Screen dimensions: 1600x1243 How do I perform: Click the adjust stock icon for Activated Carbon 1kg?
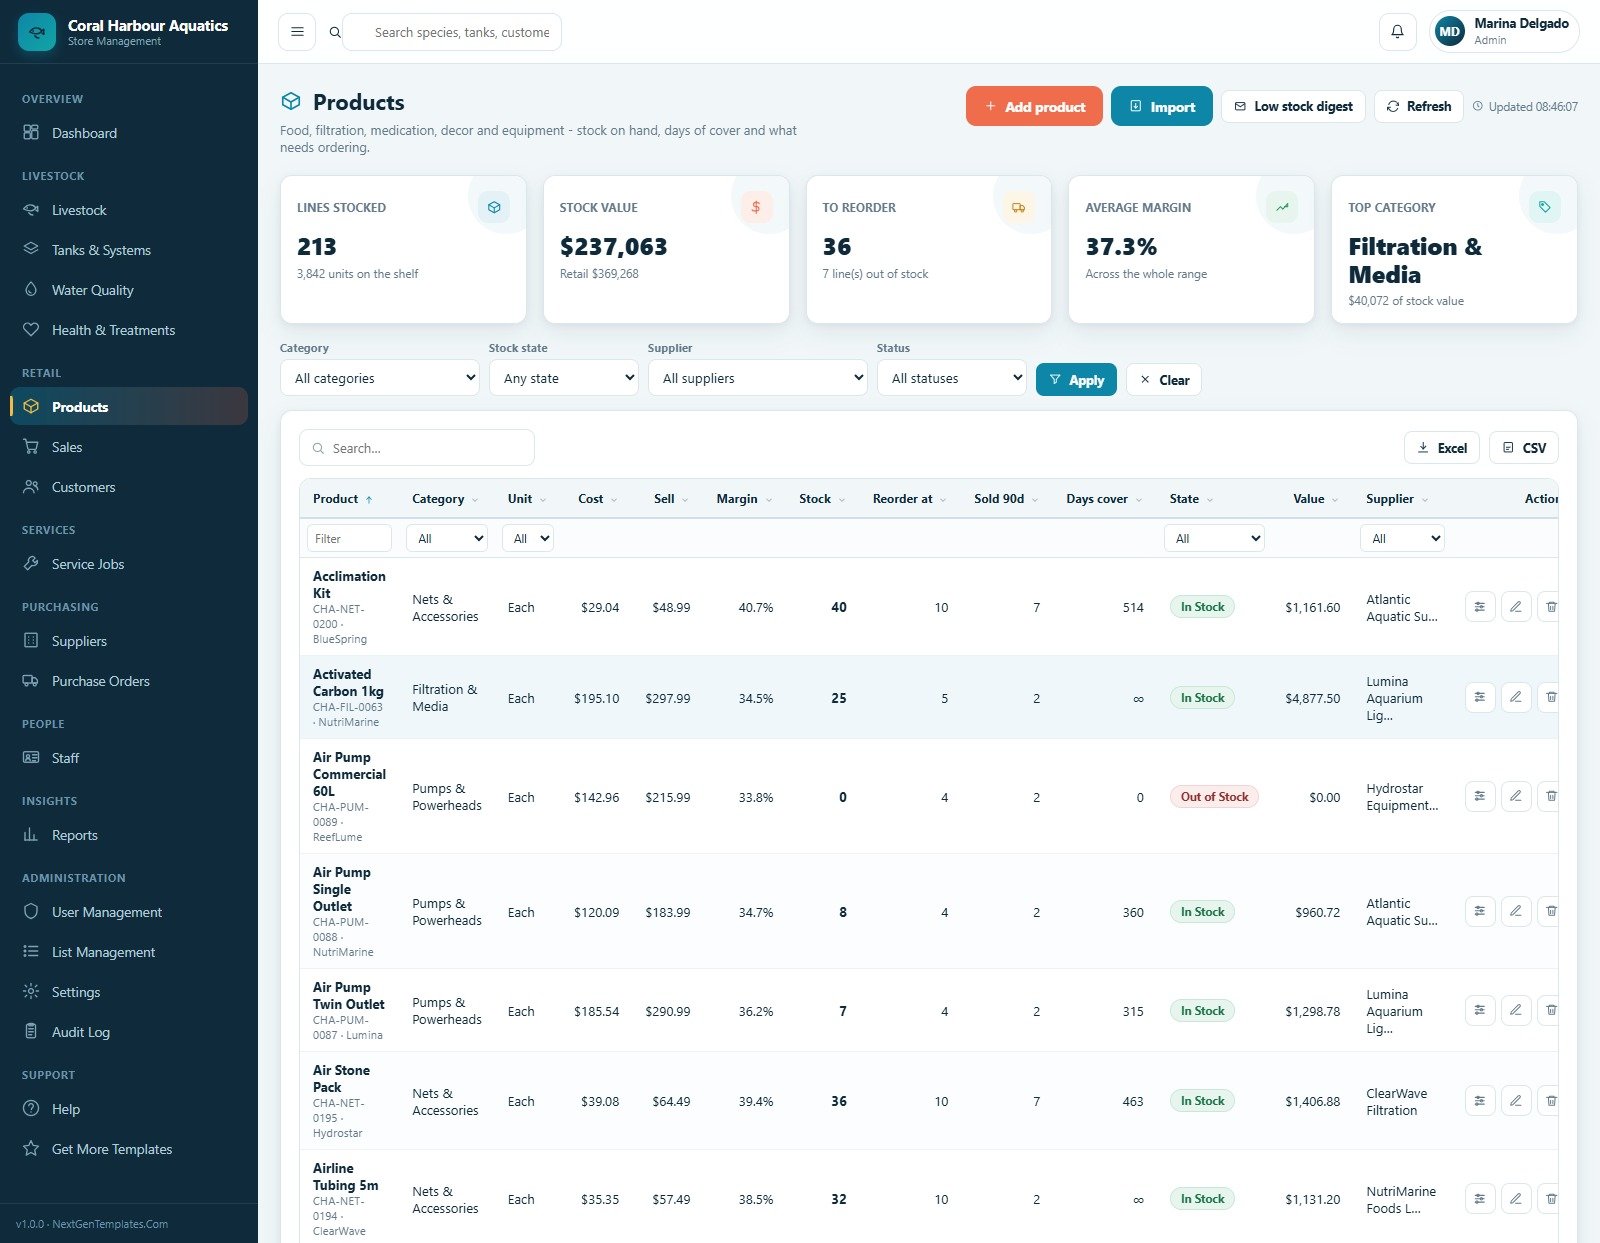[x=1480, y=697]
